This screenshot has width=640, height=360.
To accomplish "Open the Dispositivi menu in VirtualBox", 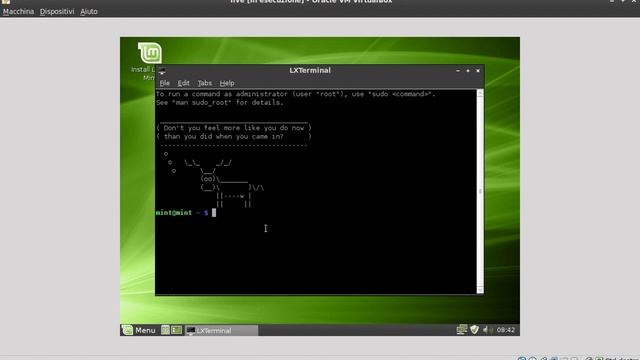I will (x=57, y=11).
